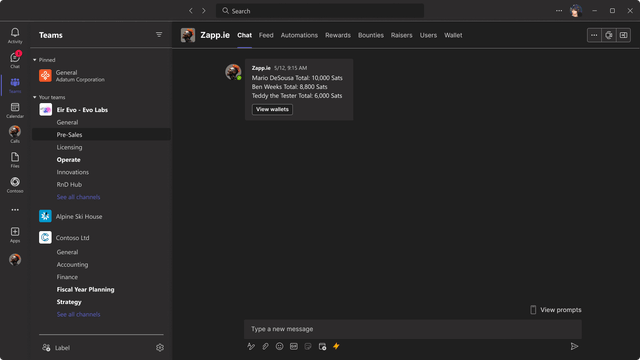This screenshot has height=360, width=640.
Task: Collapse the Pinned section
Action: click(x=35, y=60)
